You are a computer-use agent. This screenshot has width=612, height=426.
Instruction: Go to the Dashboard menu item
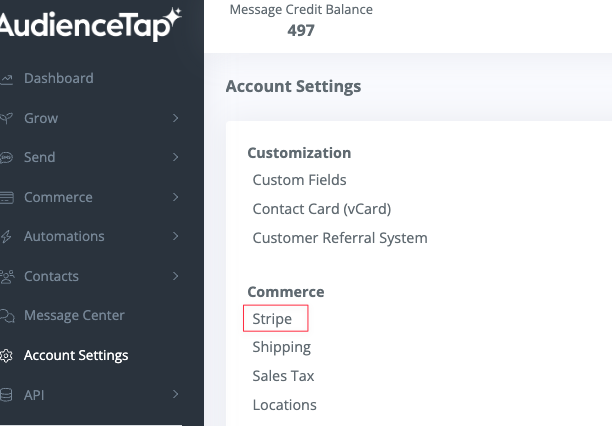[58, 78]
